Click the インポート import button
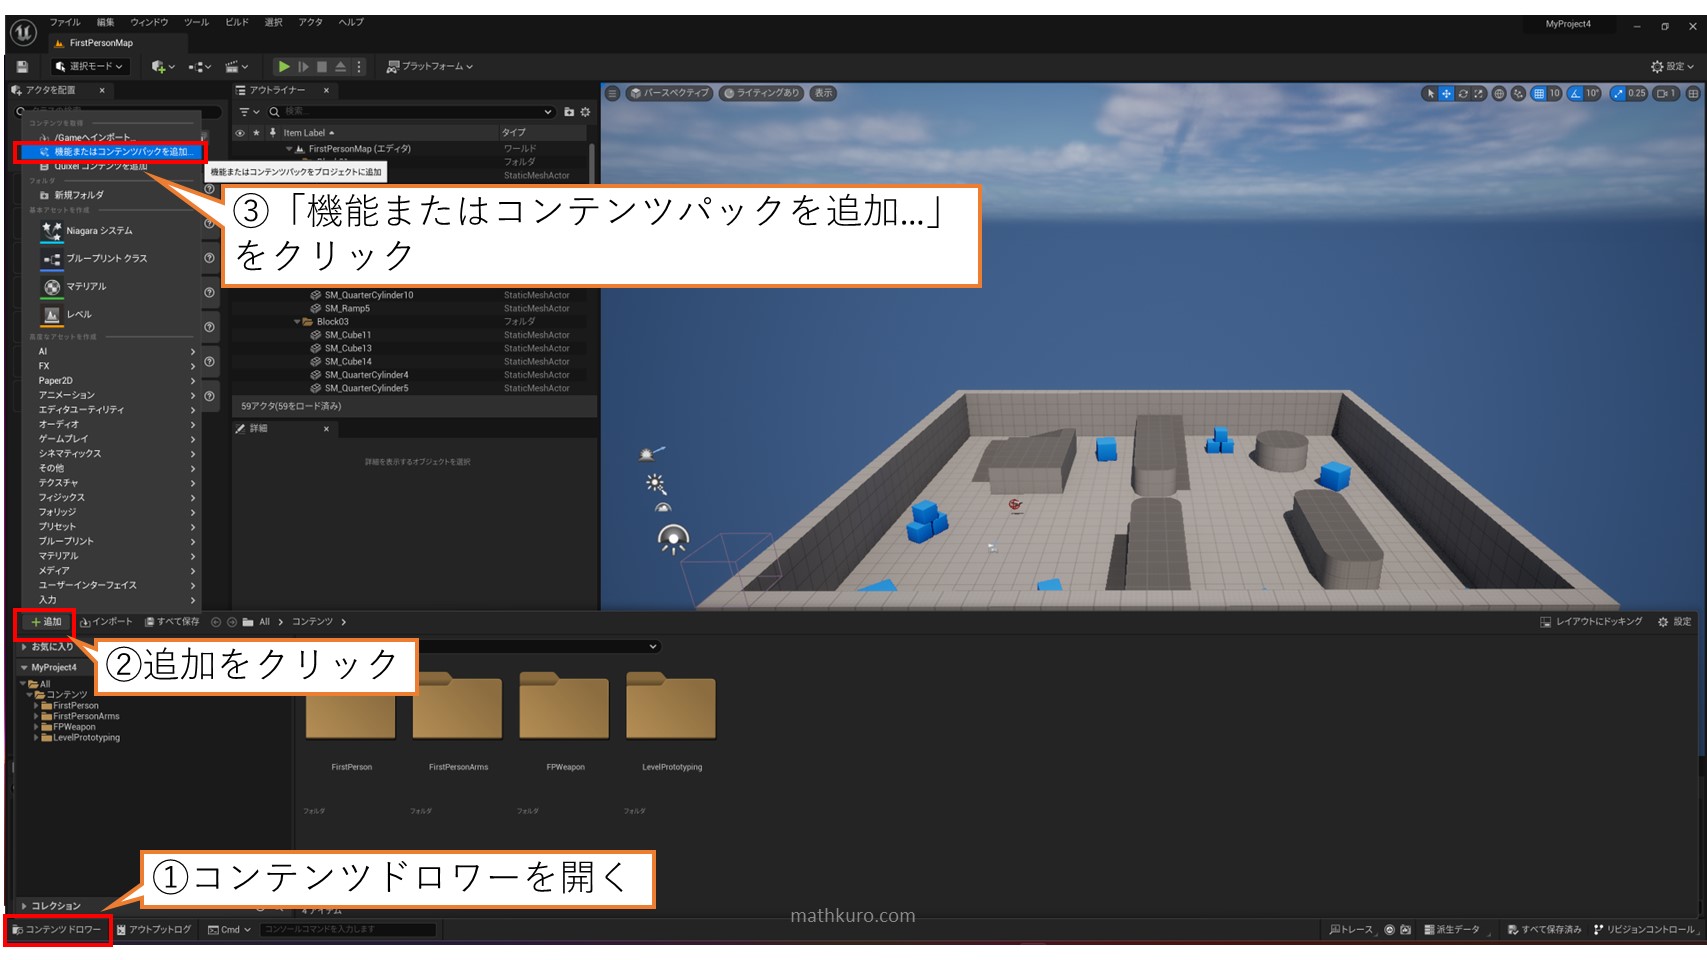This screenshot has width=1707, height=960. 106,622
